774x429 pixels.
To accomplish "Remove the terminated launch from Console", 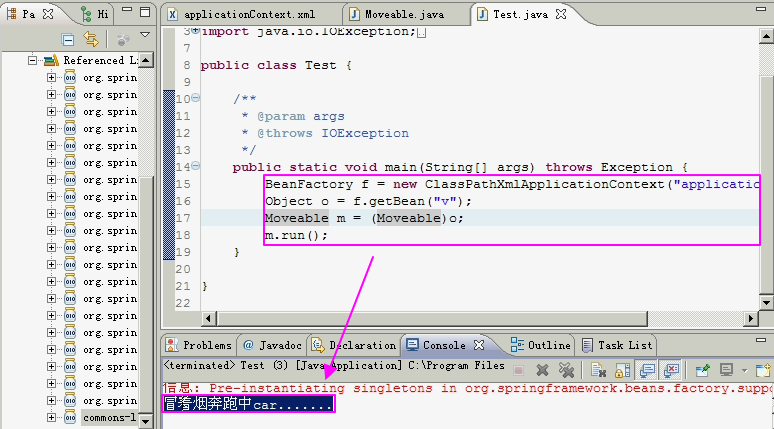I will click(542, 370).
